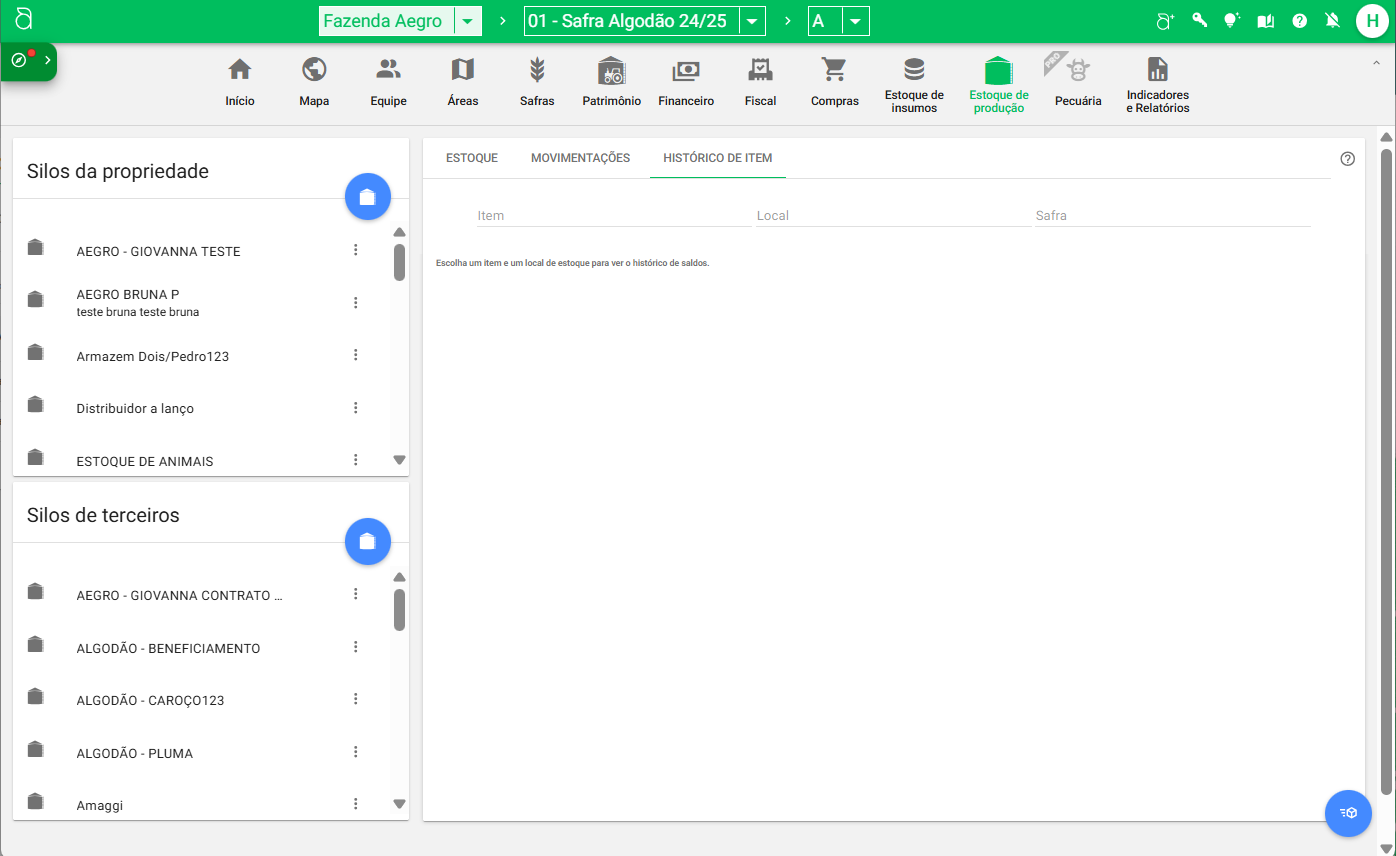Screen dimensions: 1396x856
Task: Click the add silo button in Silos de terceiros
Action: (x=367, y=541)
